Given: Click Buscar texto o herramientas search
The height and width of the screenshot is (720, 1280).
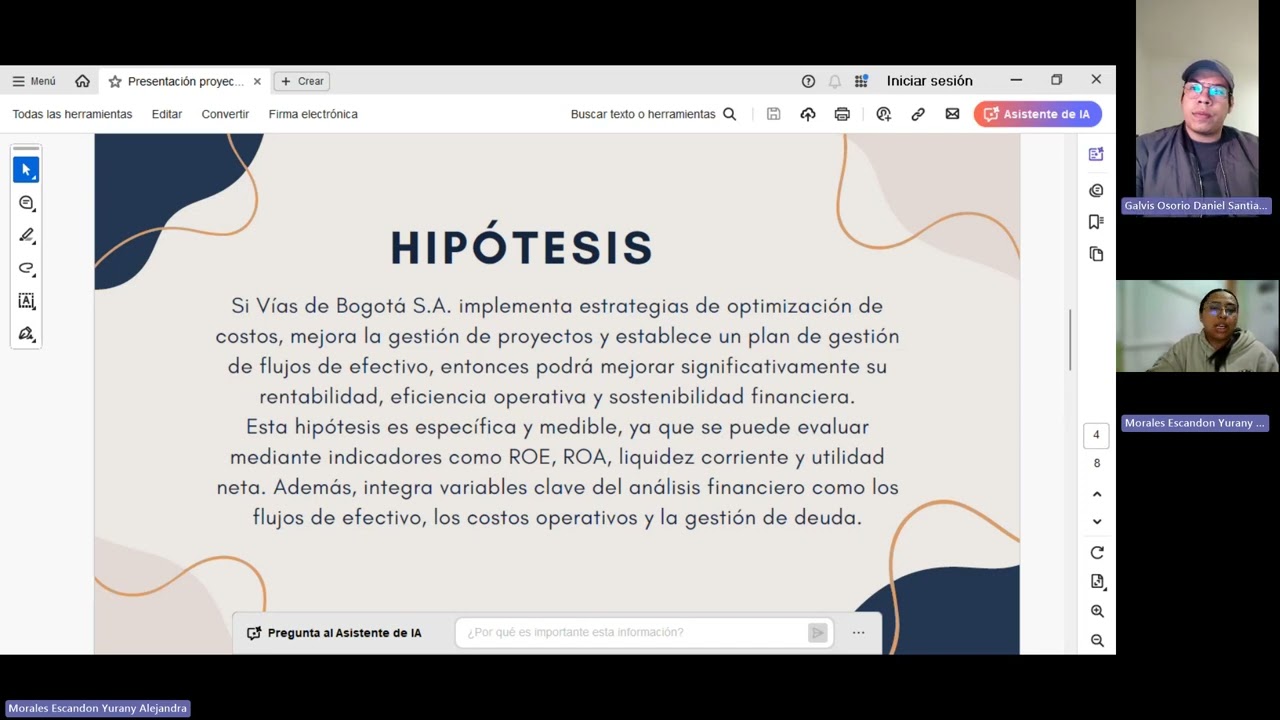Looking at the screenshot, I should [653, 114].
